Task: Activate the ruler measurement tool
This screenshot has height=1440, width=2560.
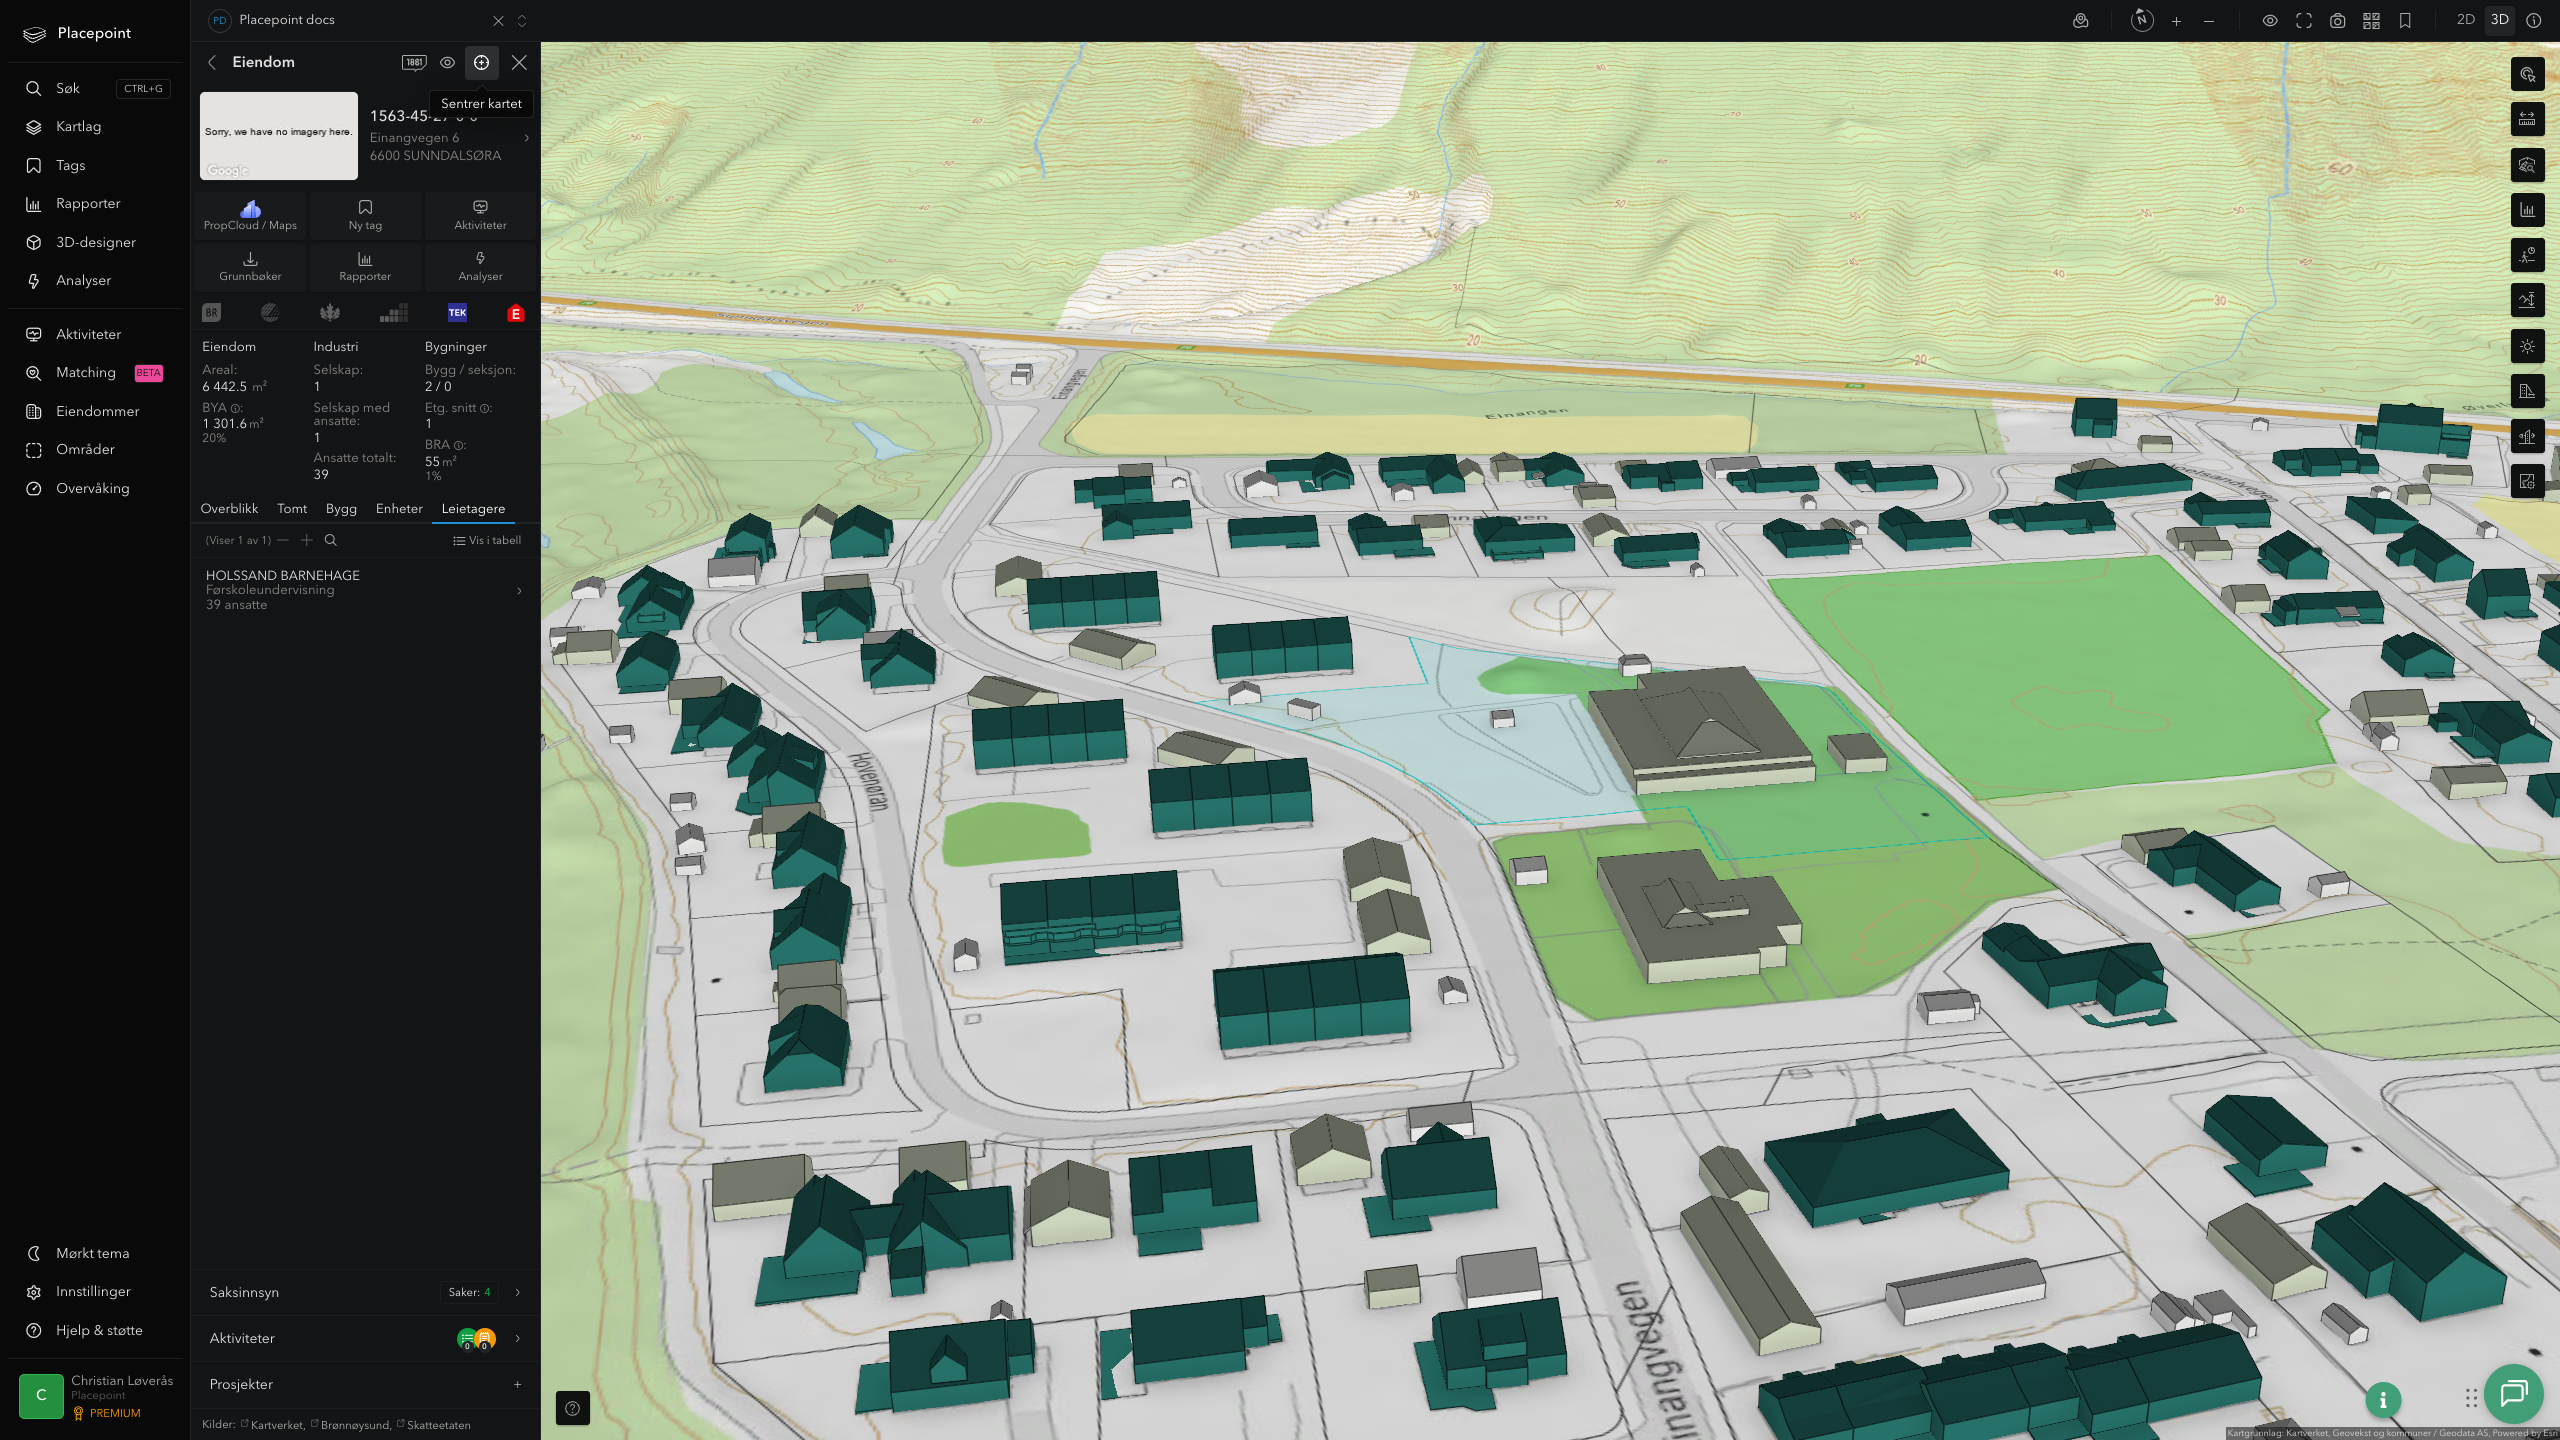Action: (2527, 120)
